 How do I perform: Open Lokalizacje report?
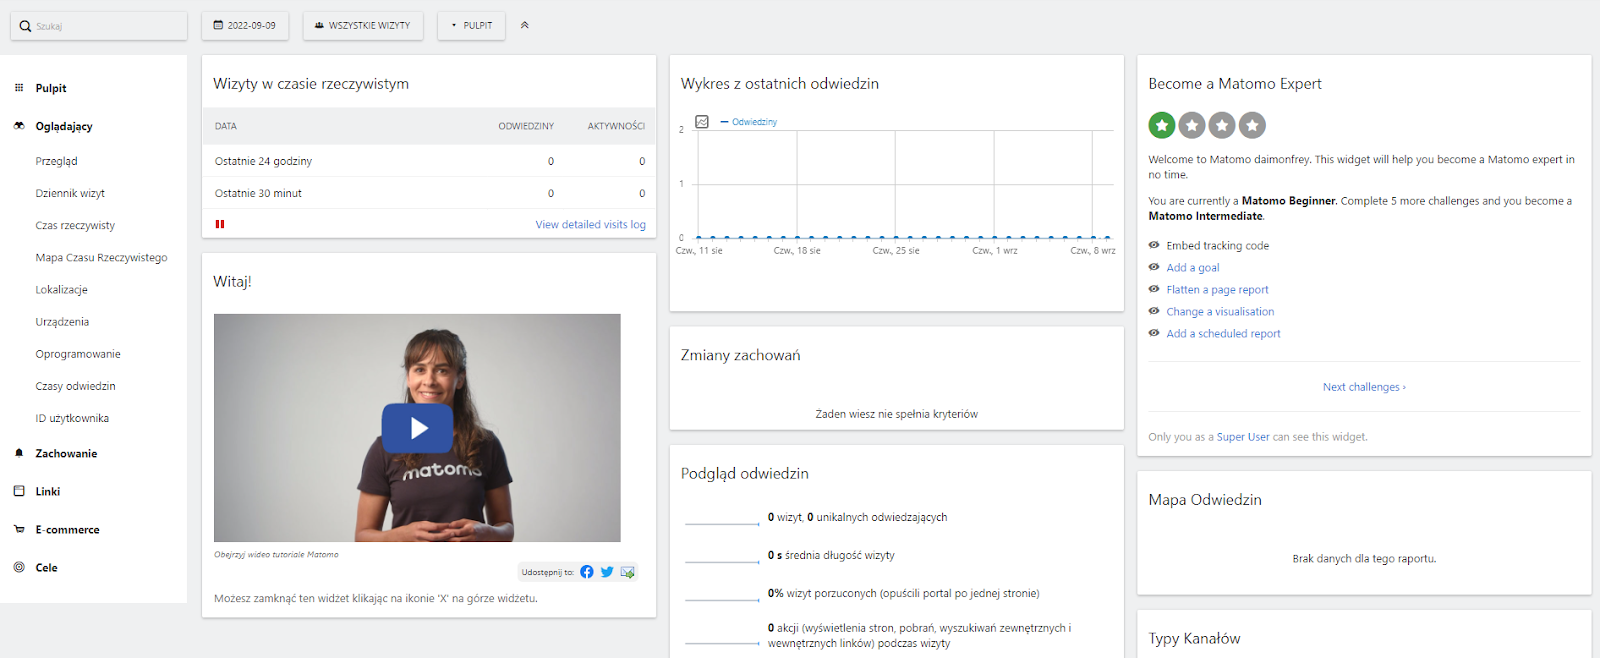point(61,289)
